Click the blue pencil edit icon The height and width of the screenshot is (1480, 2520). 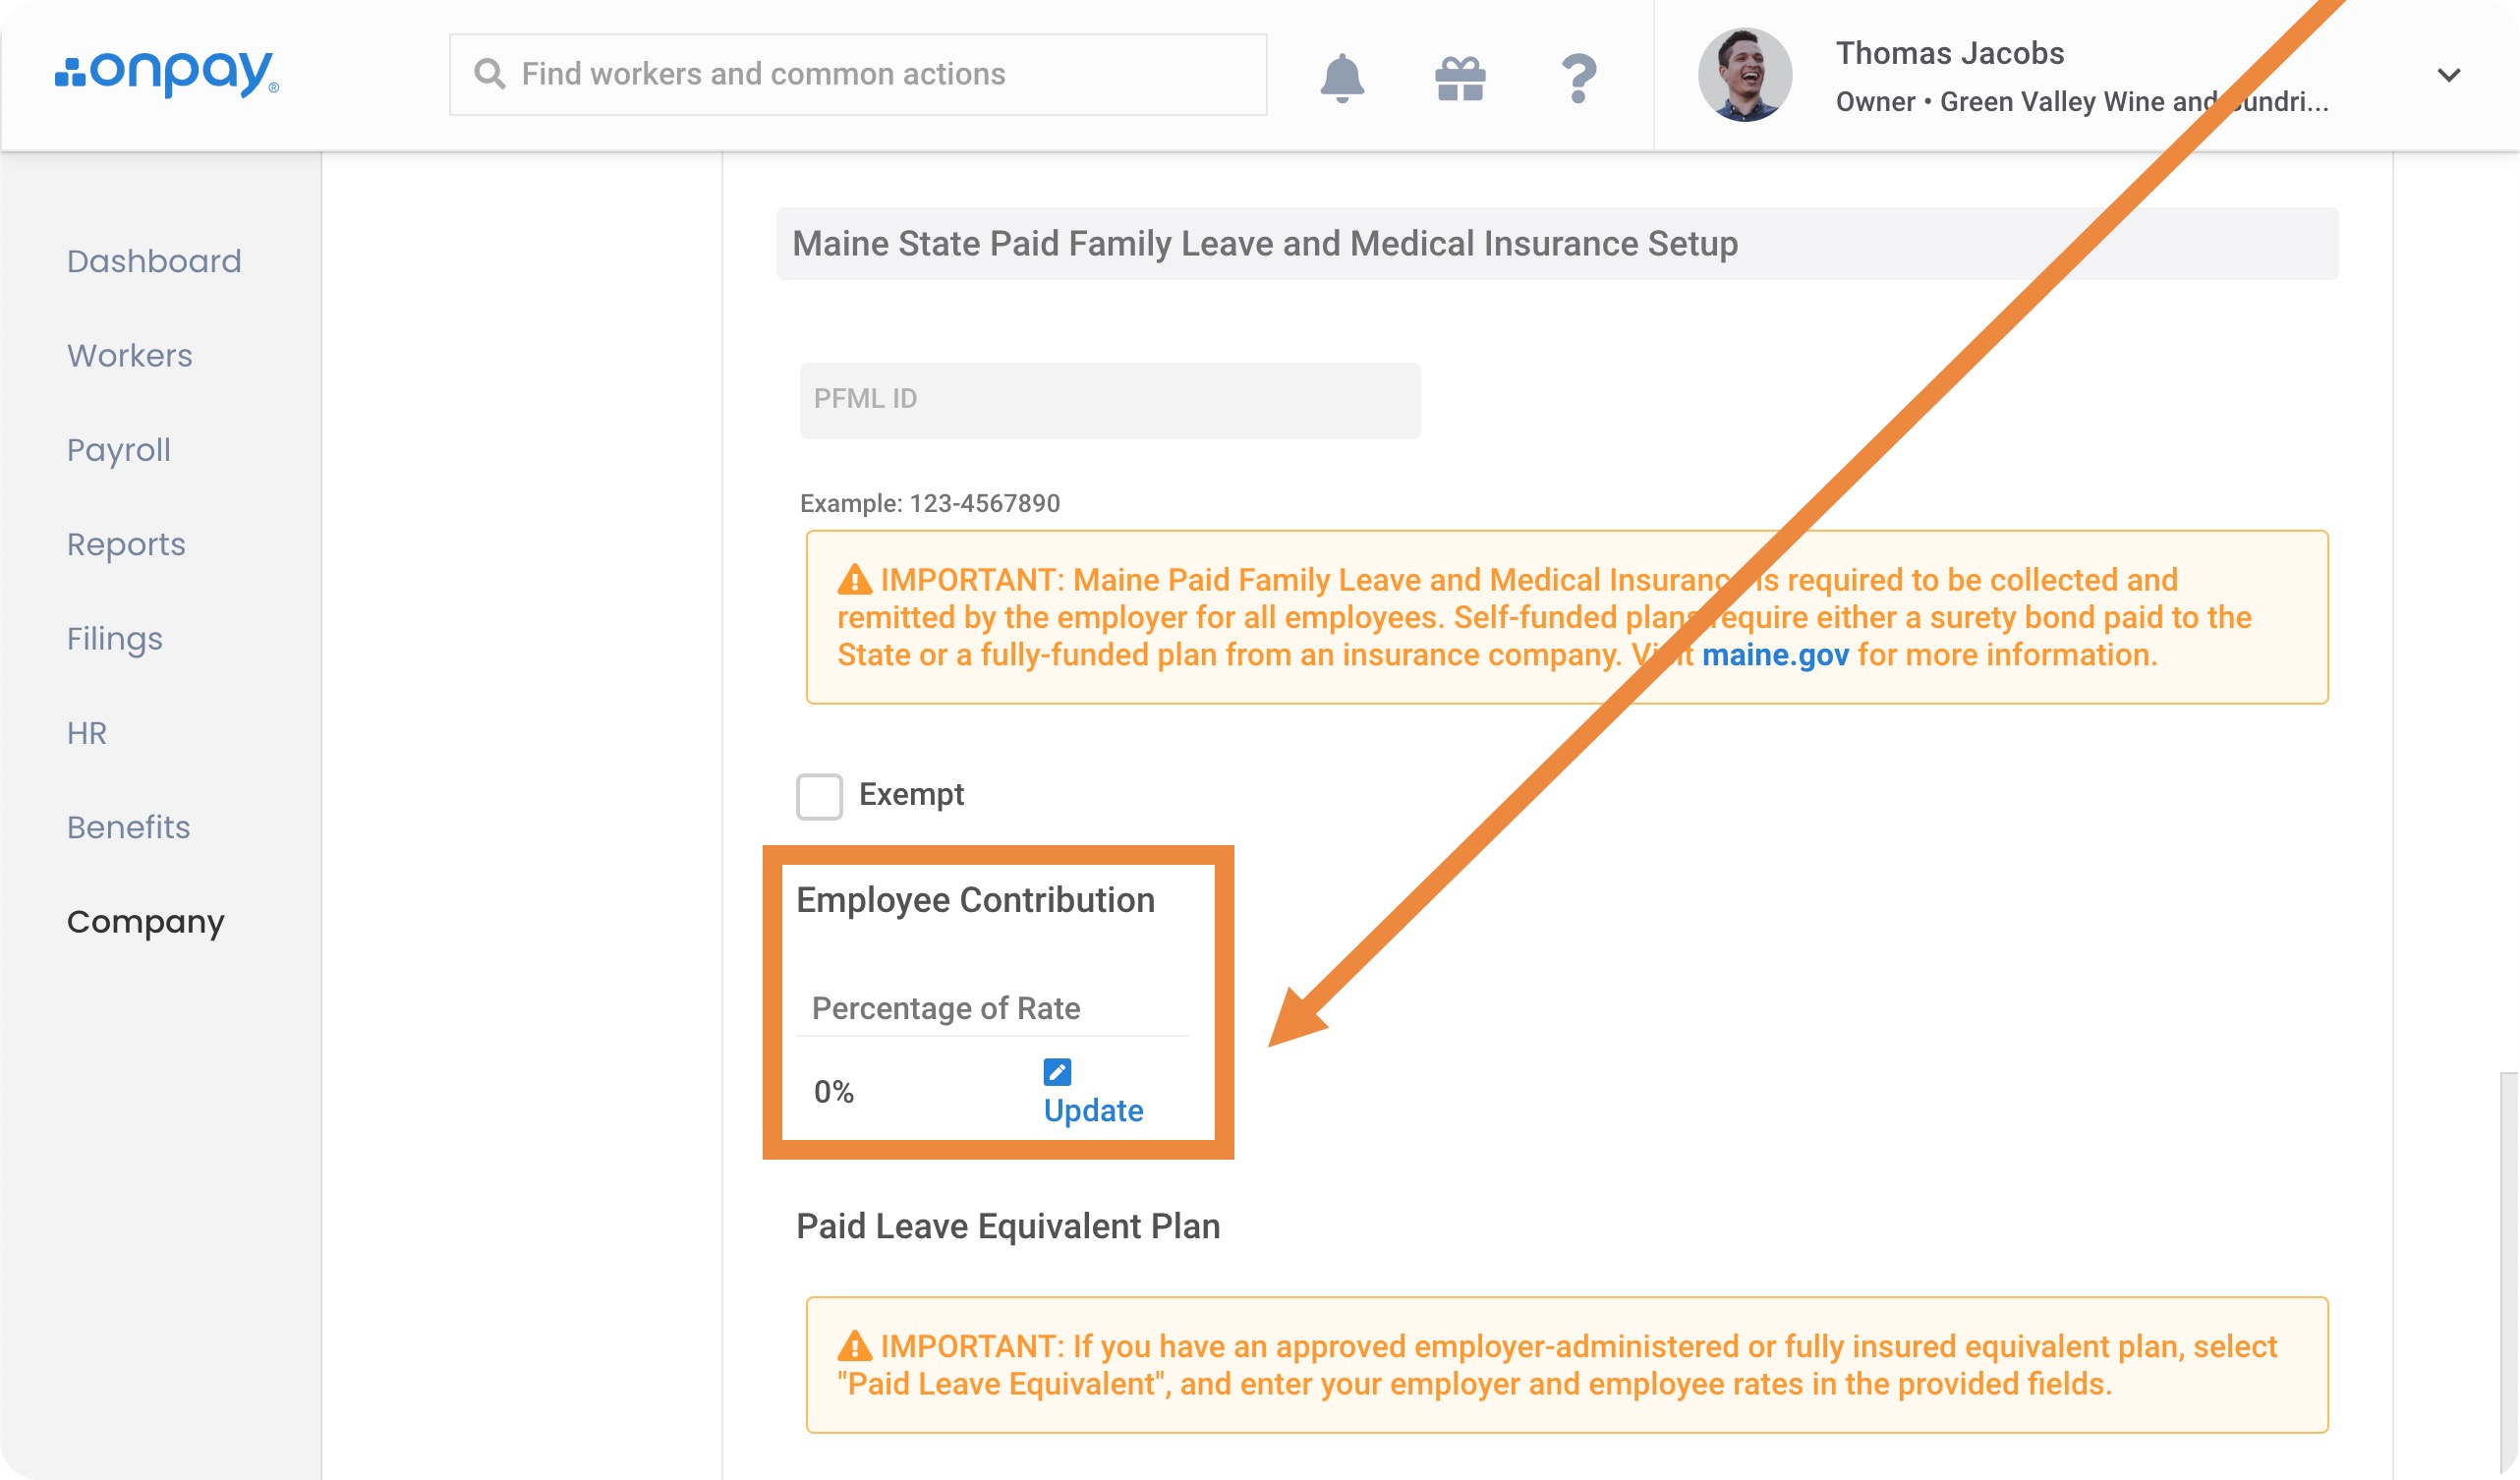[x=1056, y=1071]
